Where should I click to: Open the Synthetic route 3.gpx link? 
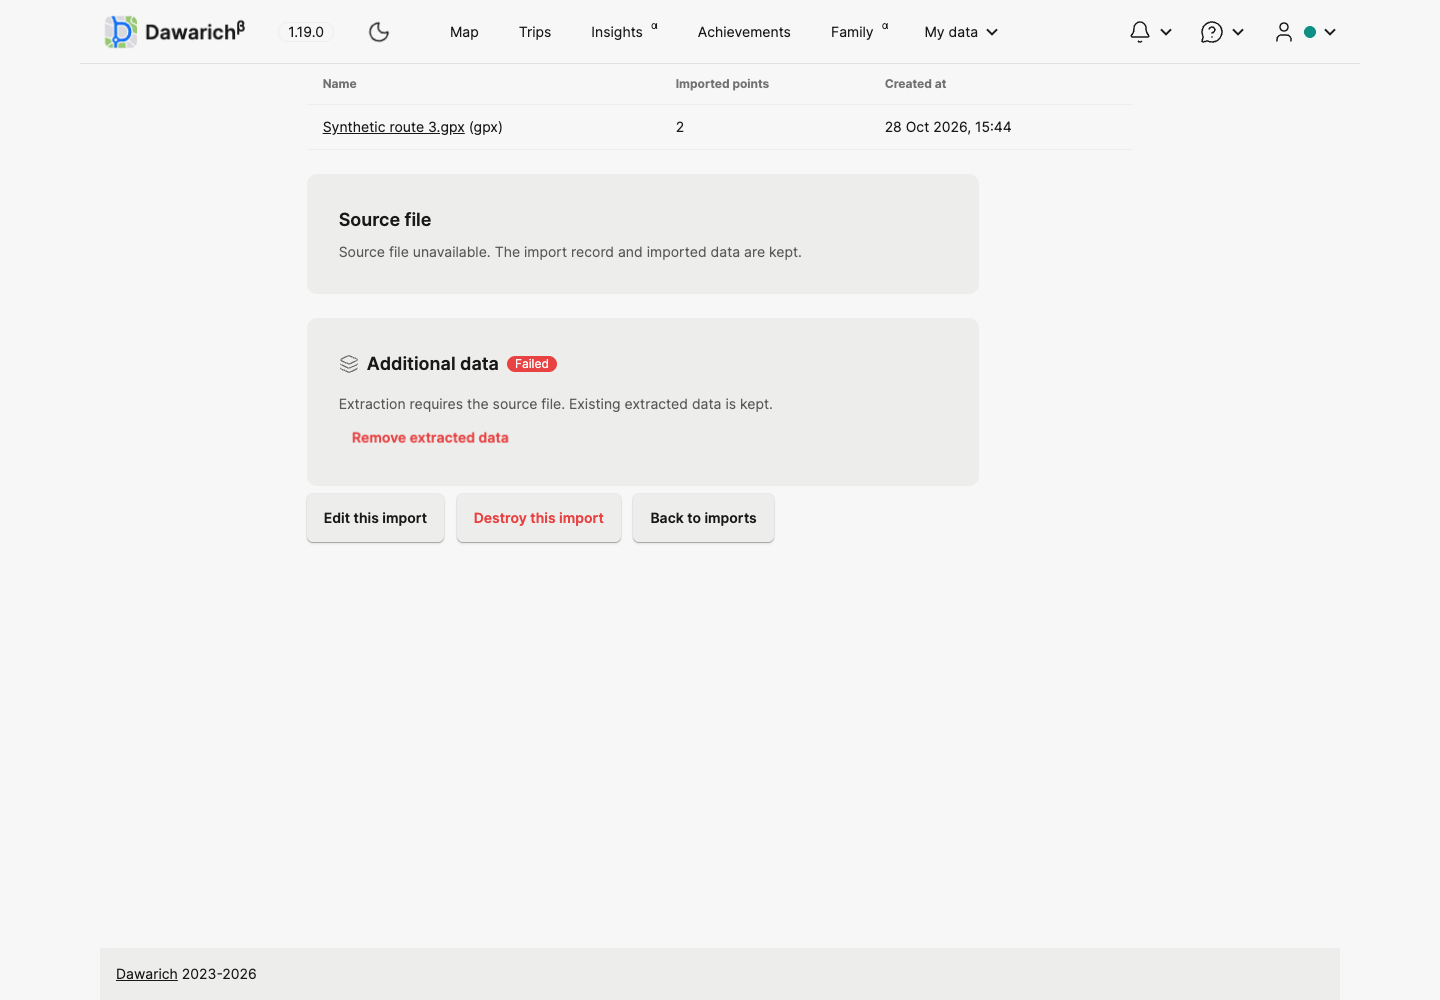[x=394, y=127]
